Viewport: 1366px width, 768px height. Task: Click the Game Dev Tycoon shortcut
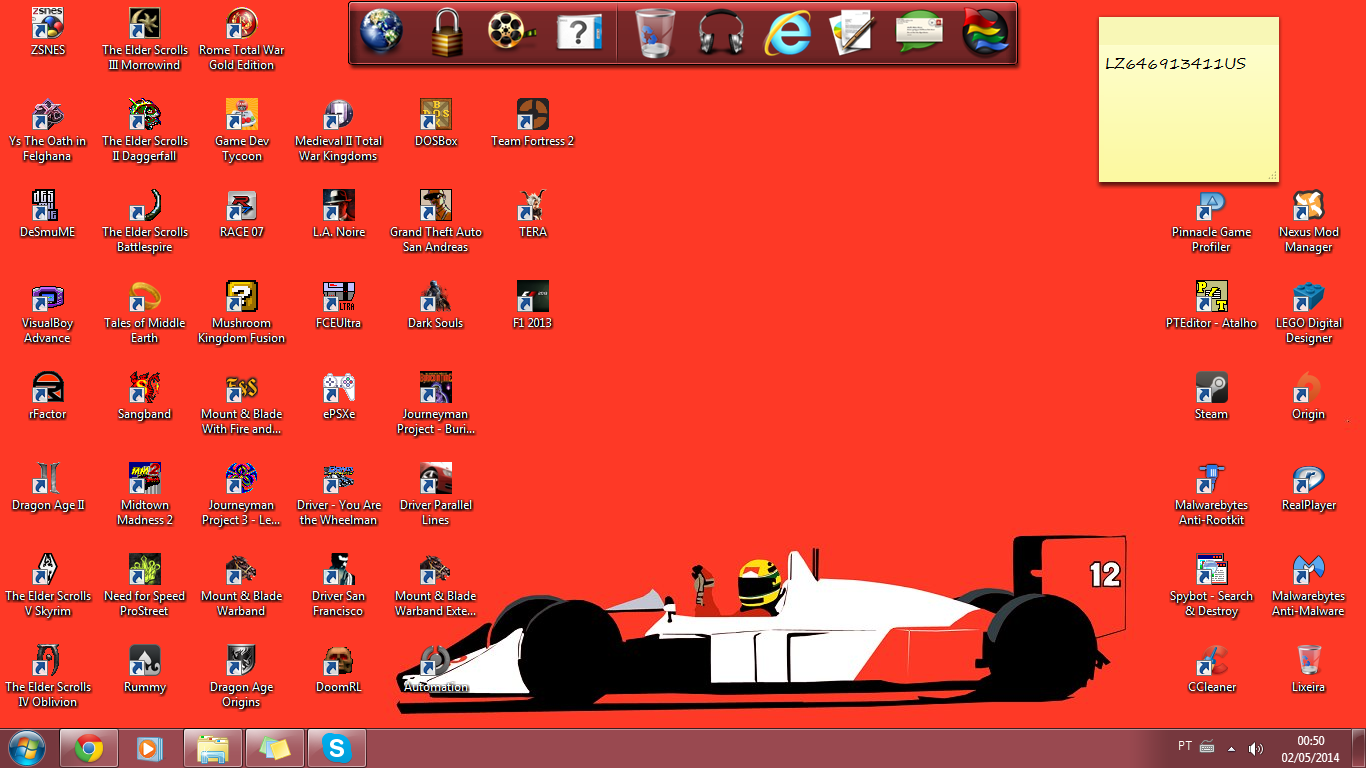coord(242,114)
